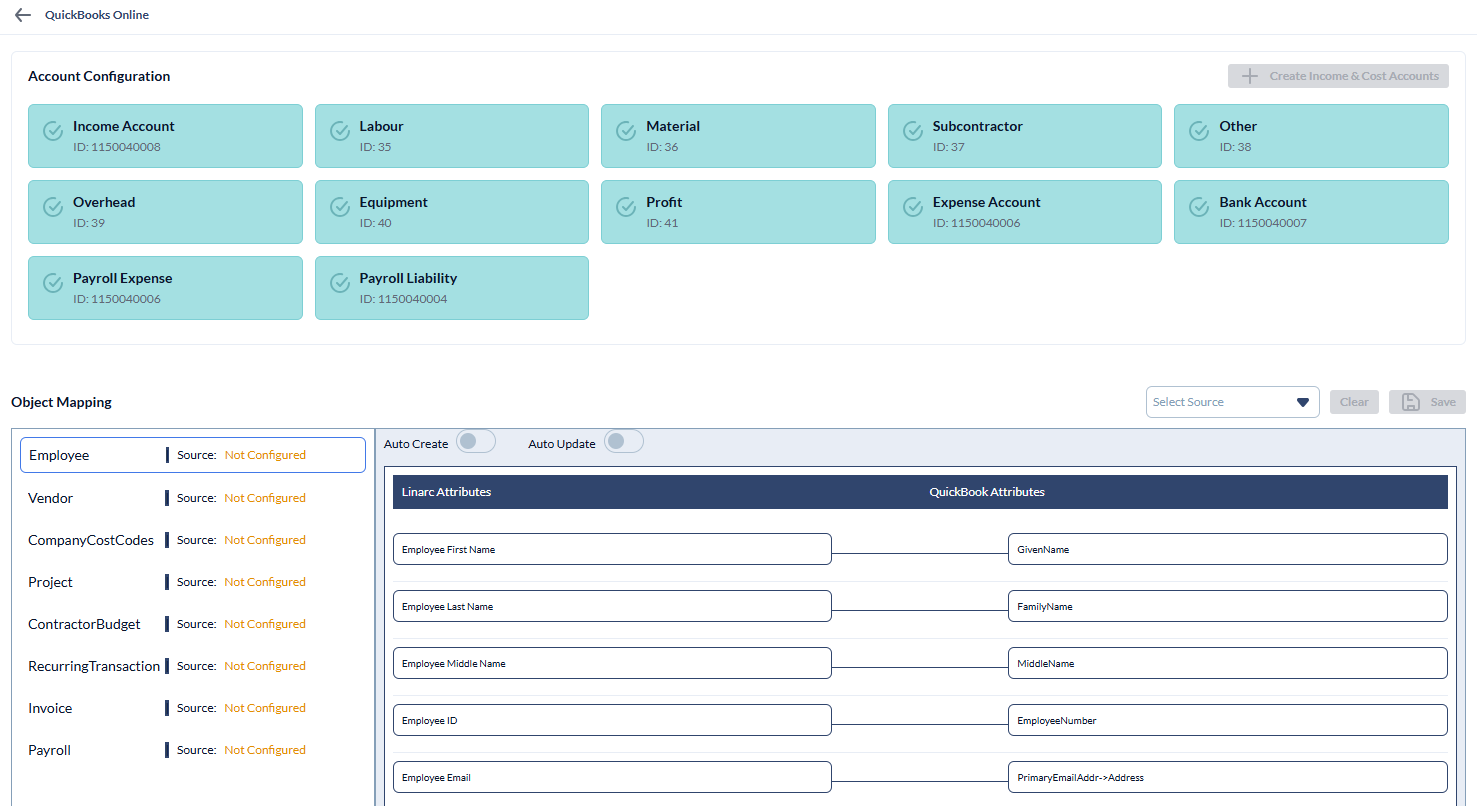Click the Equipment card title text
The image size is (1477, 806).
click(x=393, y=202)
